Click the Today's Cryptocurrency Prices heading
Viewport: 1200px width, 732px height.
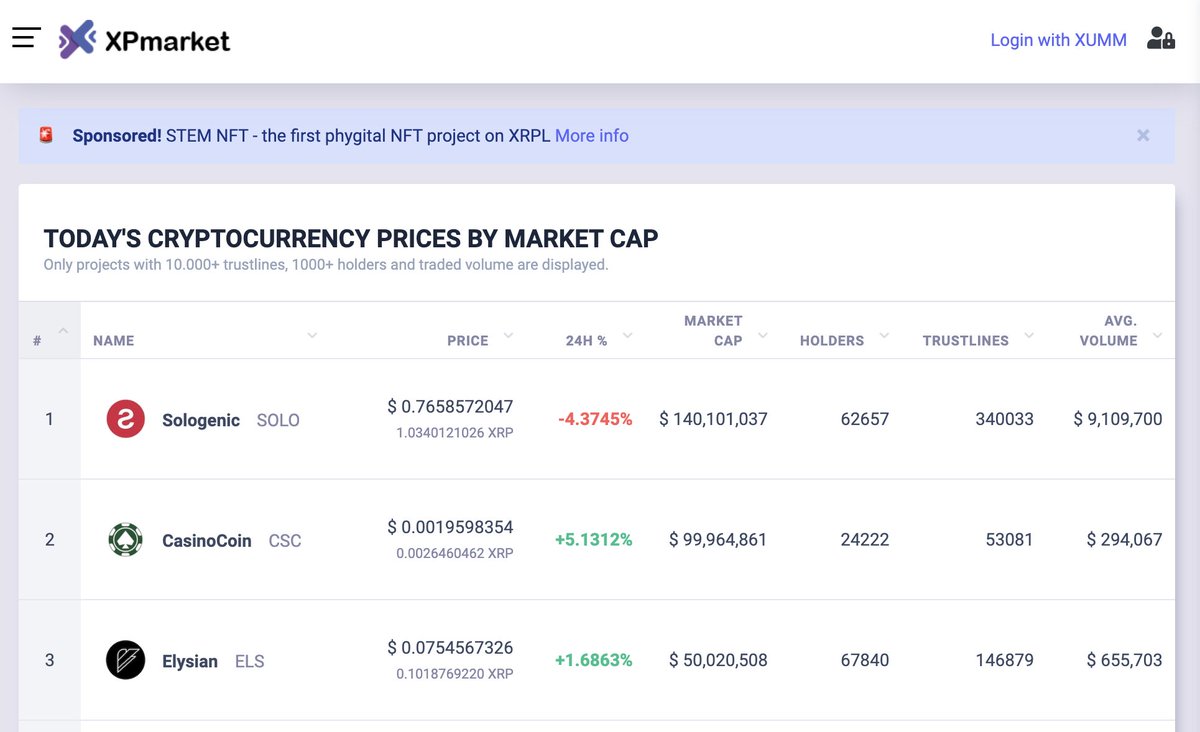pos(351,239)
